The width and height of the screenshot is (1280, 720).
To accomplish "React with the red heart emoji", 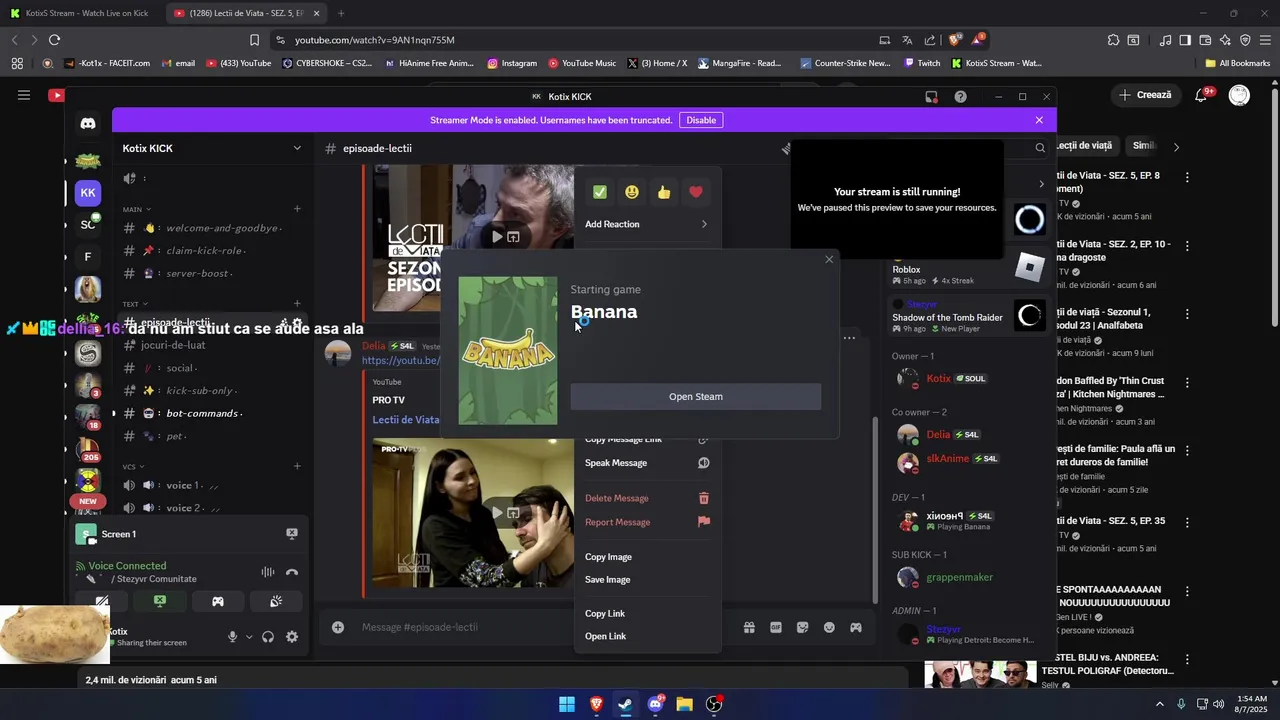I will coord(696,192).
